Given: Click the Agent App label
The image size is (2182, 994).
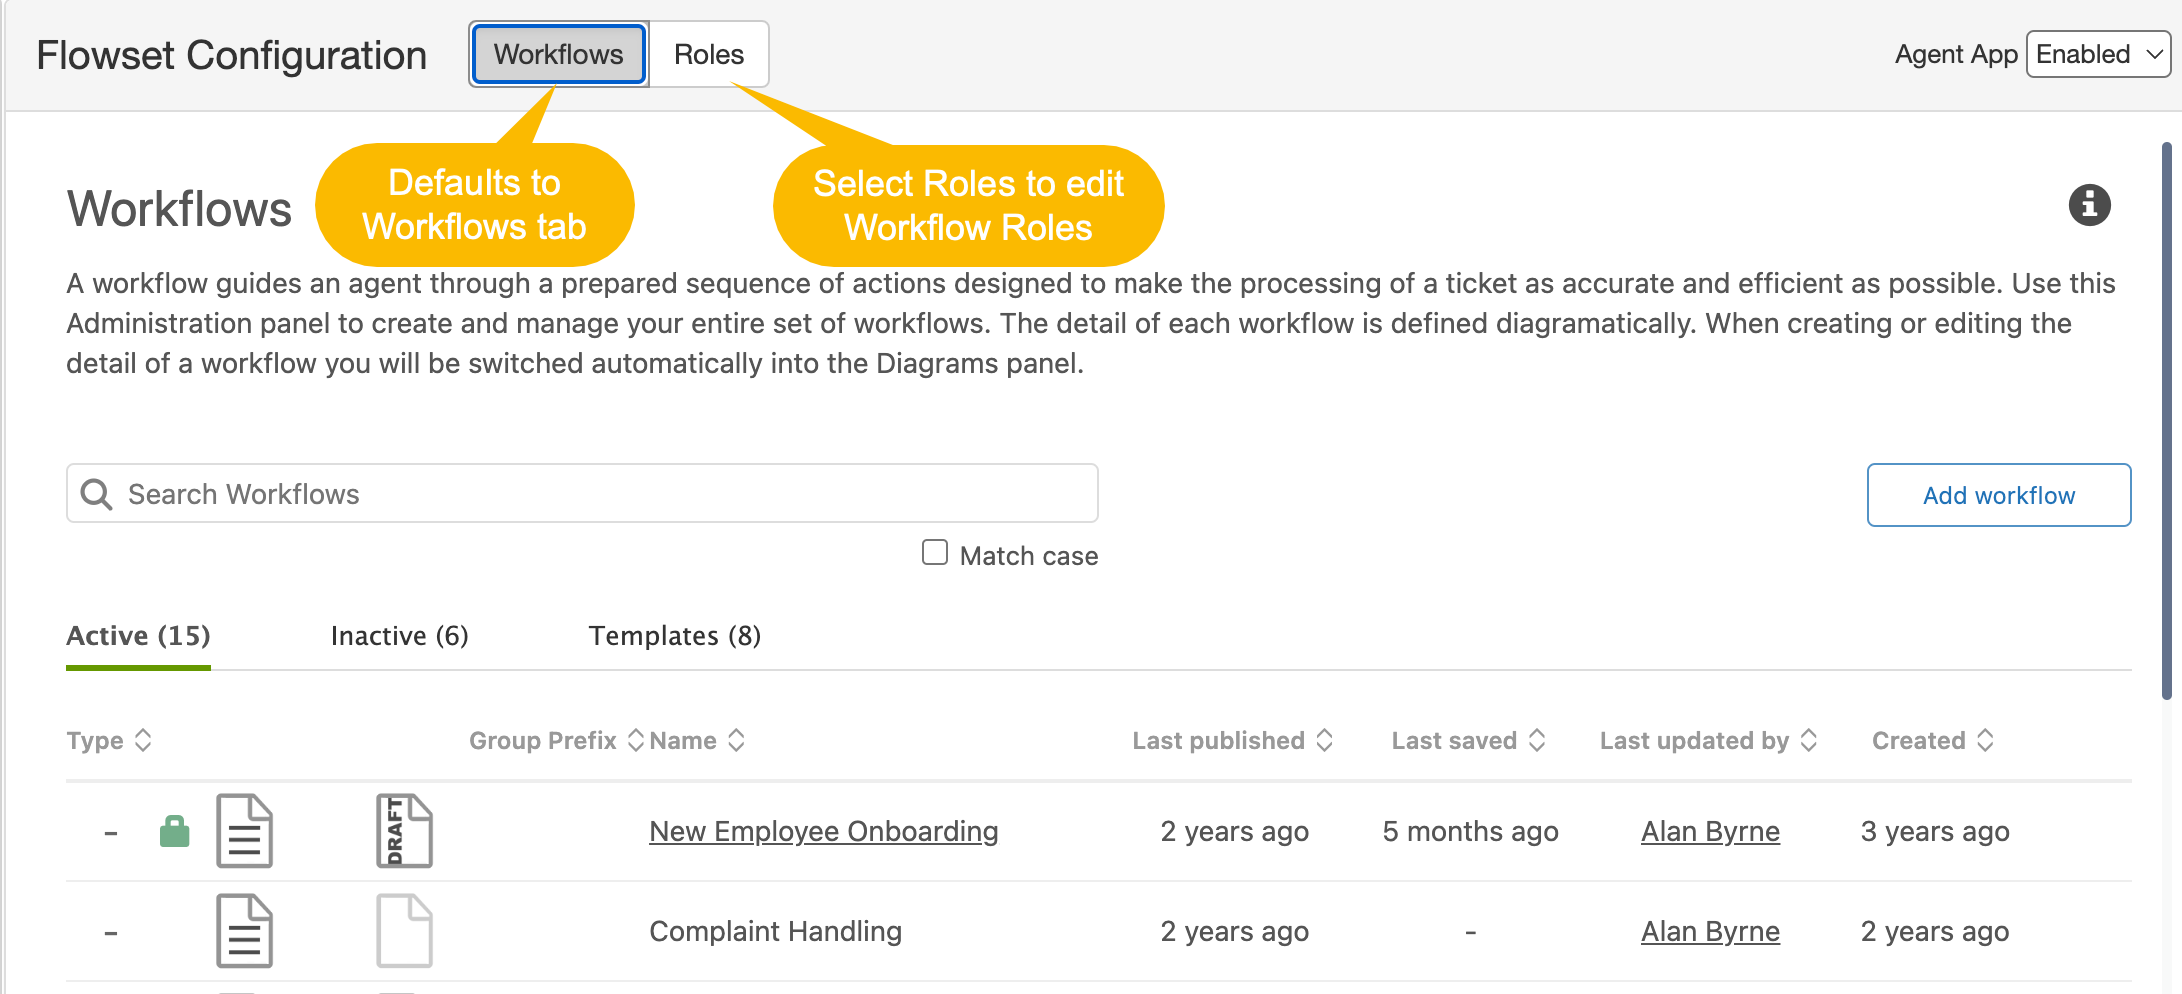Looking at the screenshot, I should click(x=1955, y=54).
